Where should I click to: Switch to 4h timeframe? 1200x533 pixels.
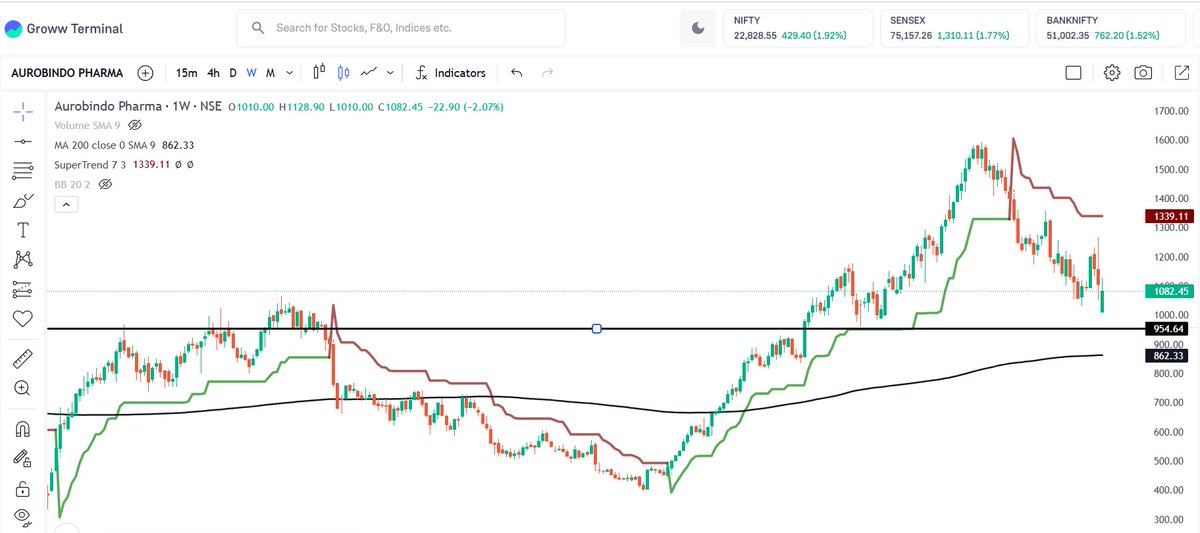pos(213,72)
